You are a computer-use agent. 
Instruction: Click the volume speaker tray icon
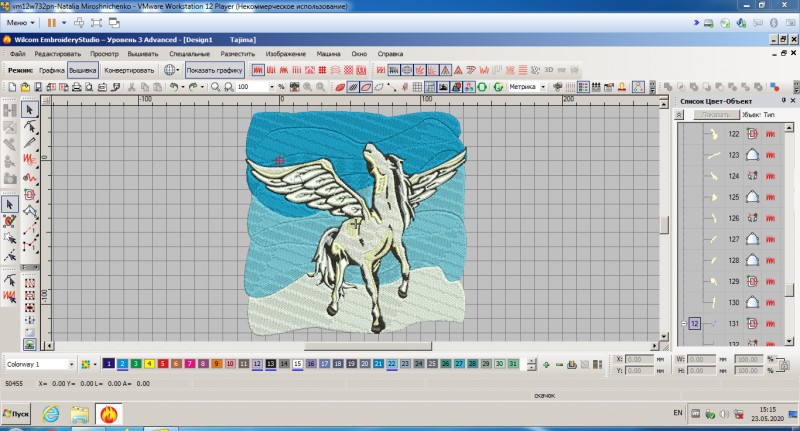click(724, 414)
